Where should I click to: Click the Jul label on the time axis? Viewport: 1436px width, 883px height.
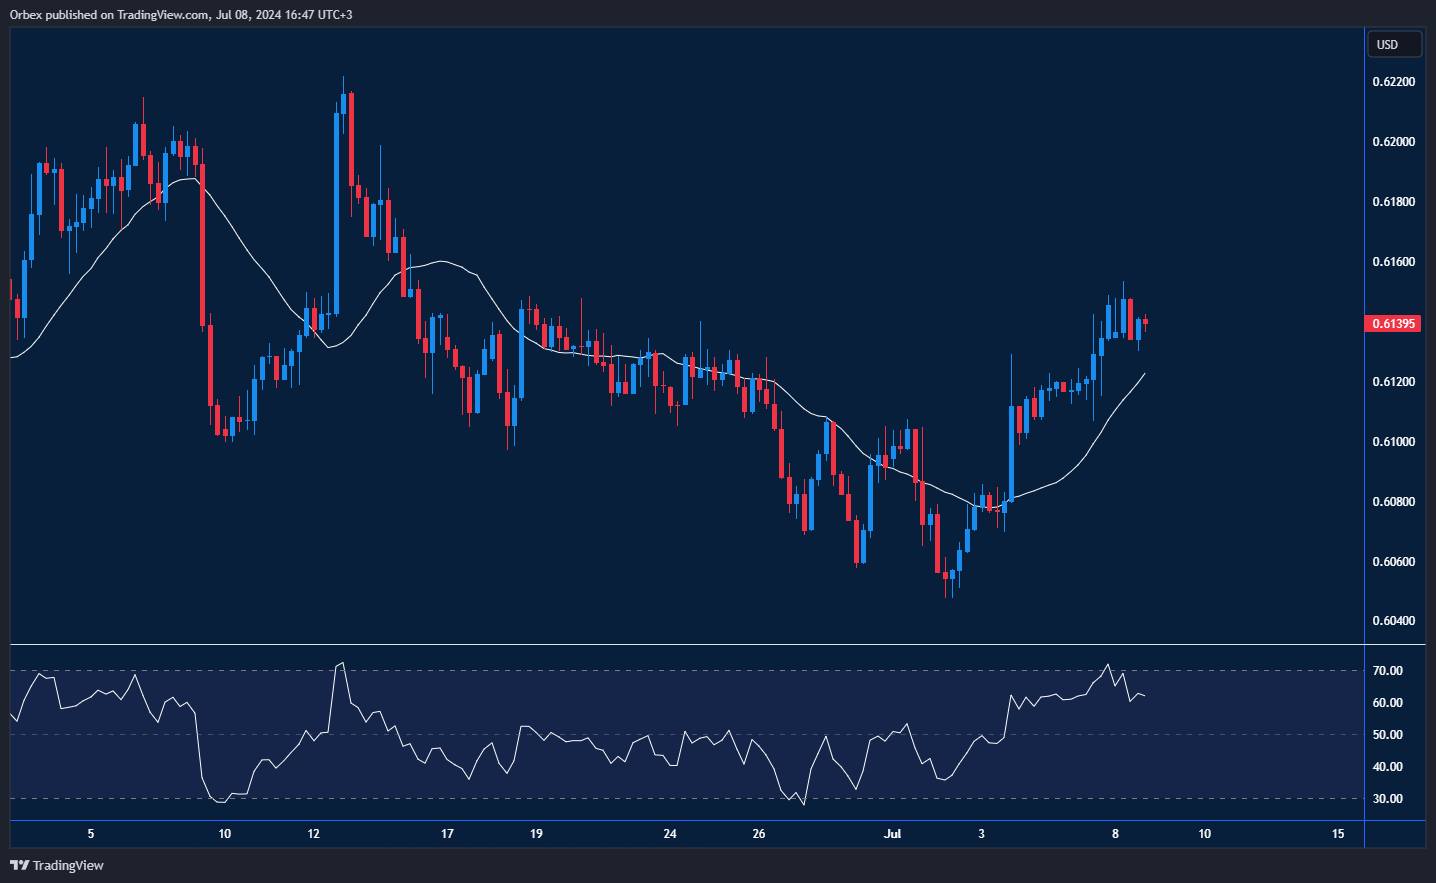[x=891, y=833]
